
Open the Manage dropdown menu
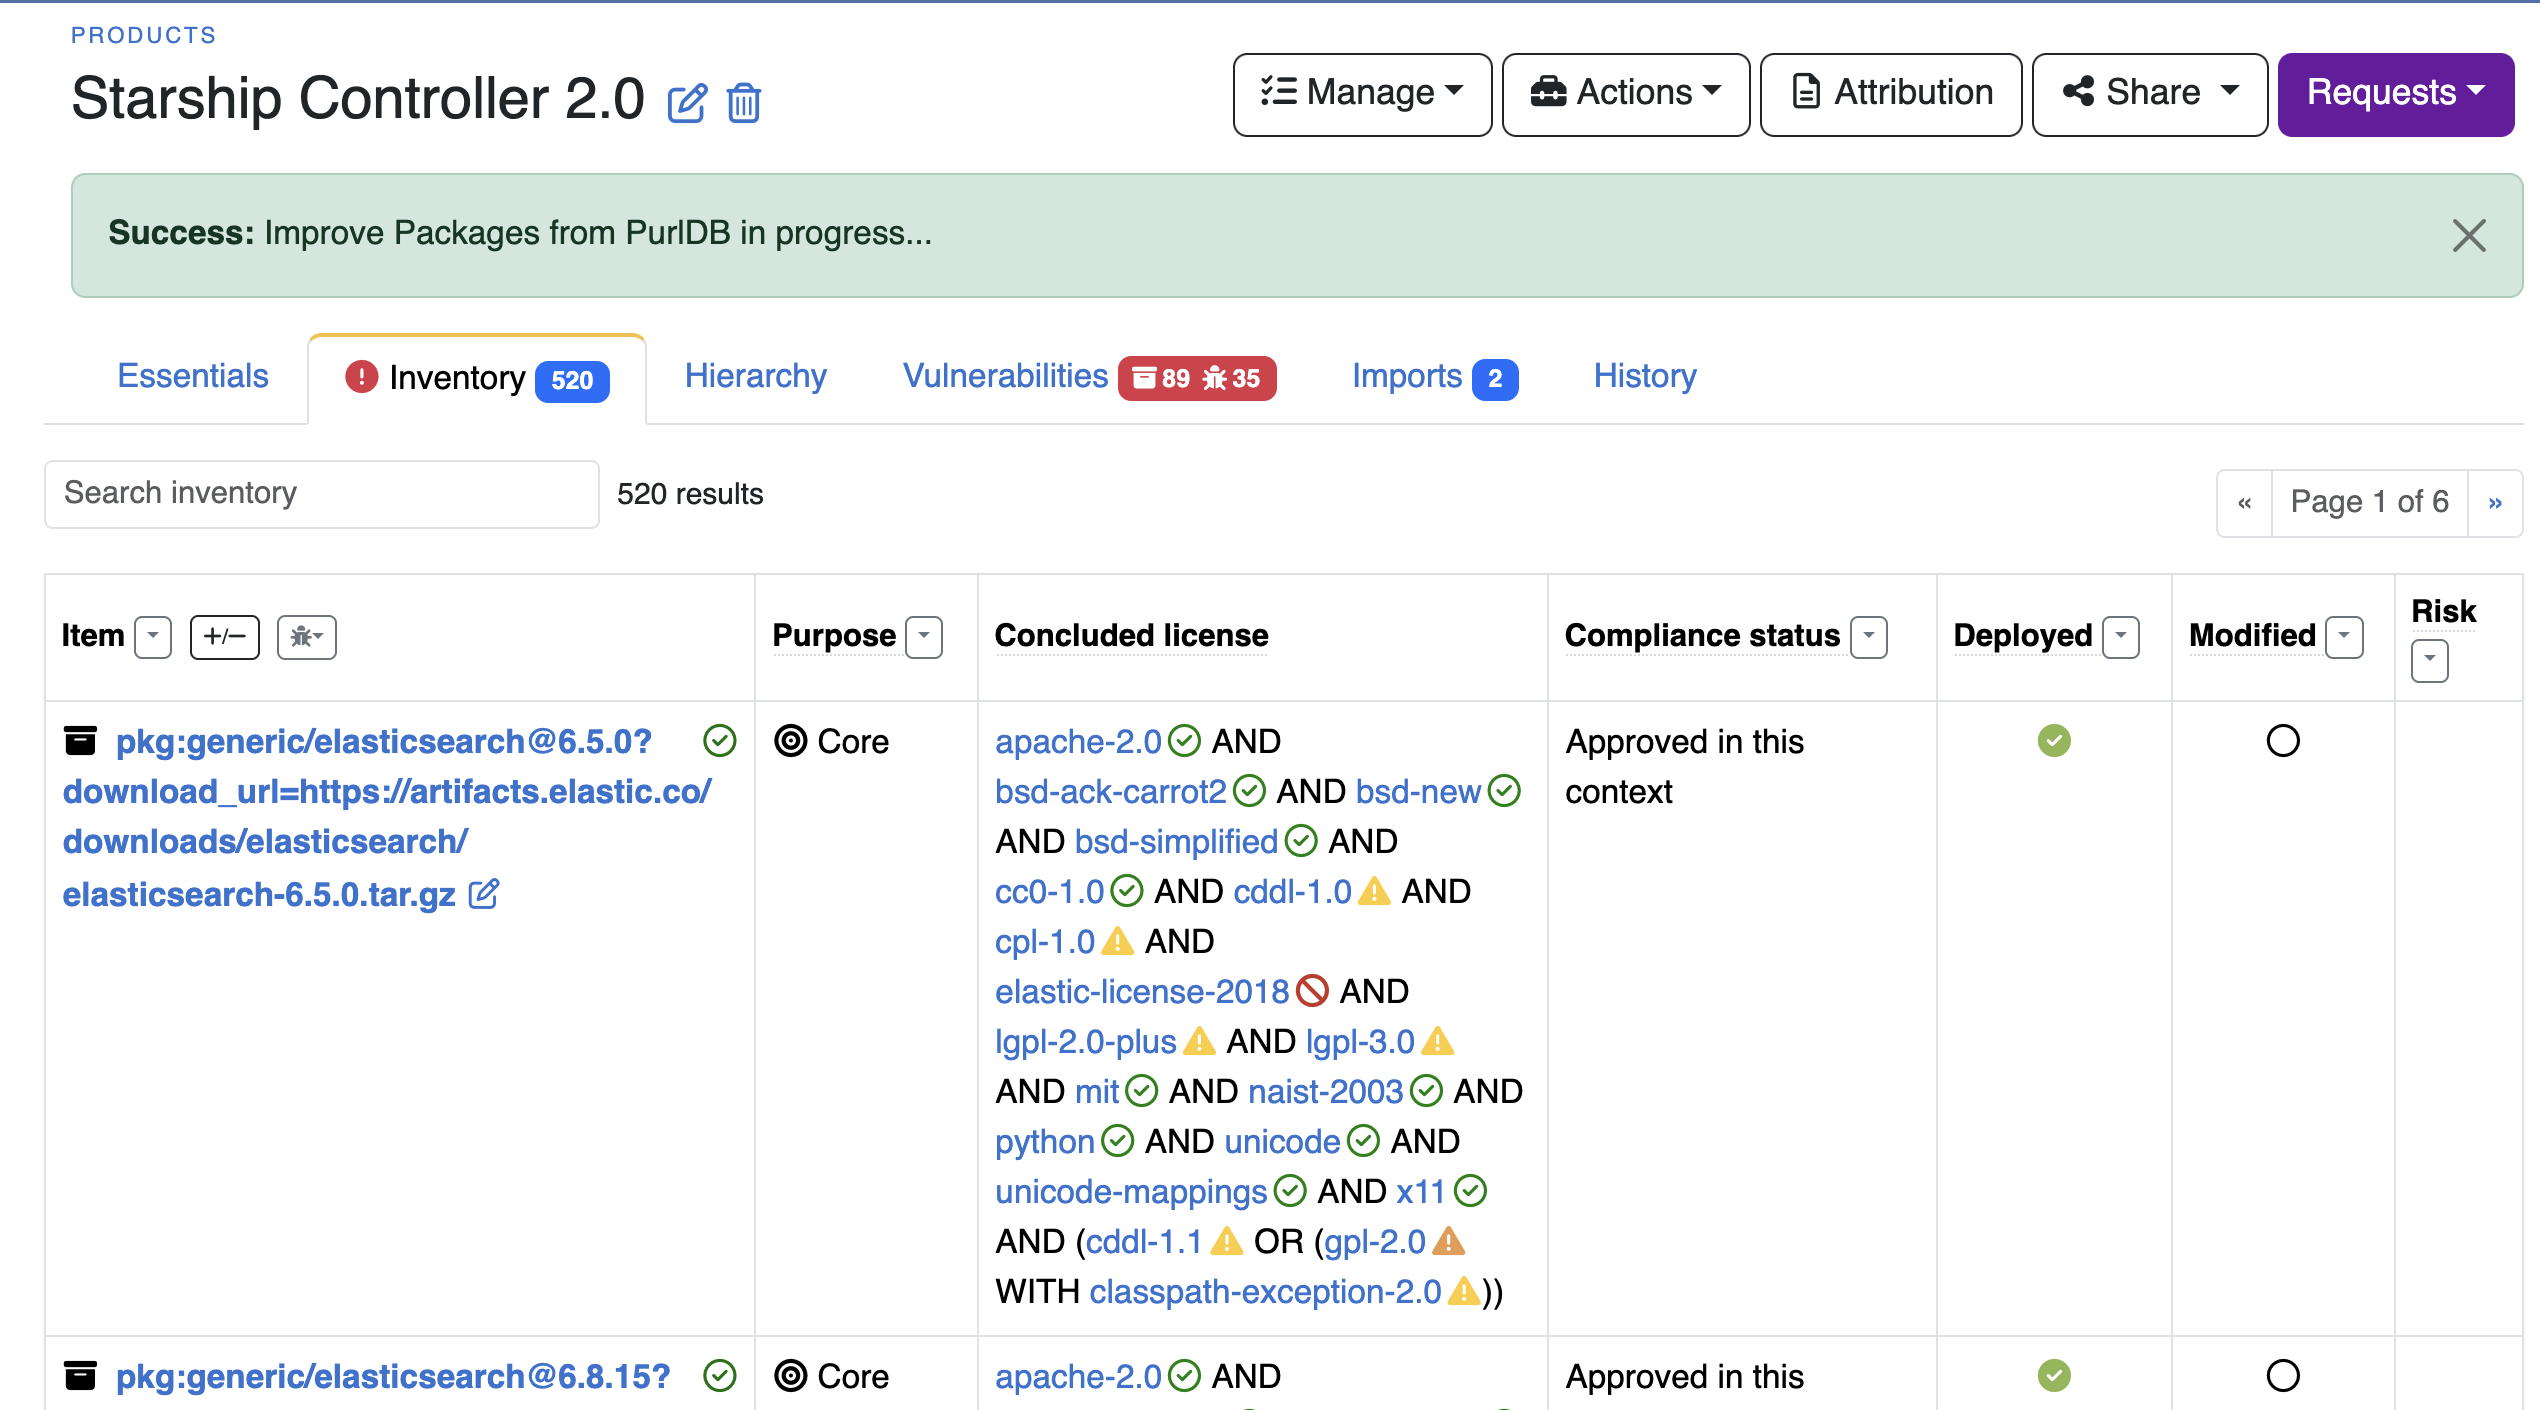[1362, 94]
